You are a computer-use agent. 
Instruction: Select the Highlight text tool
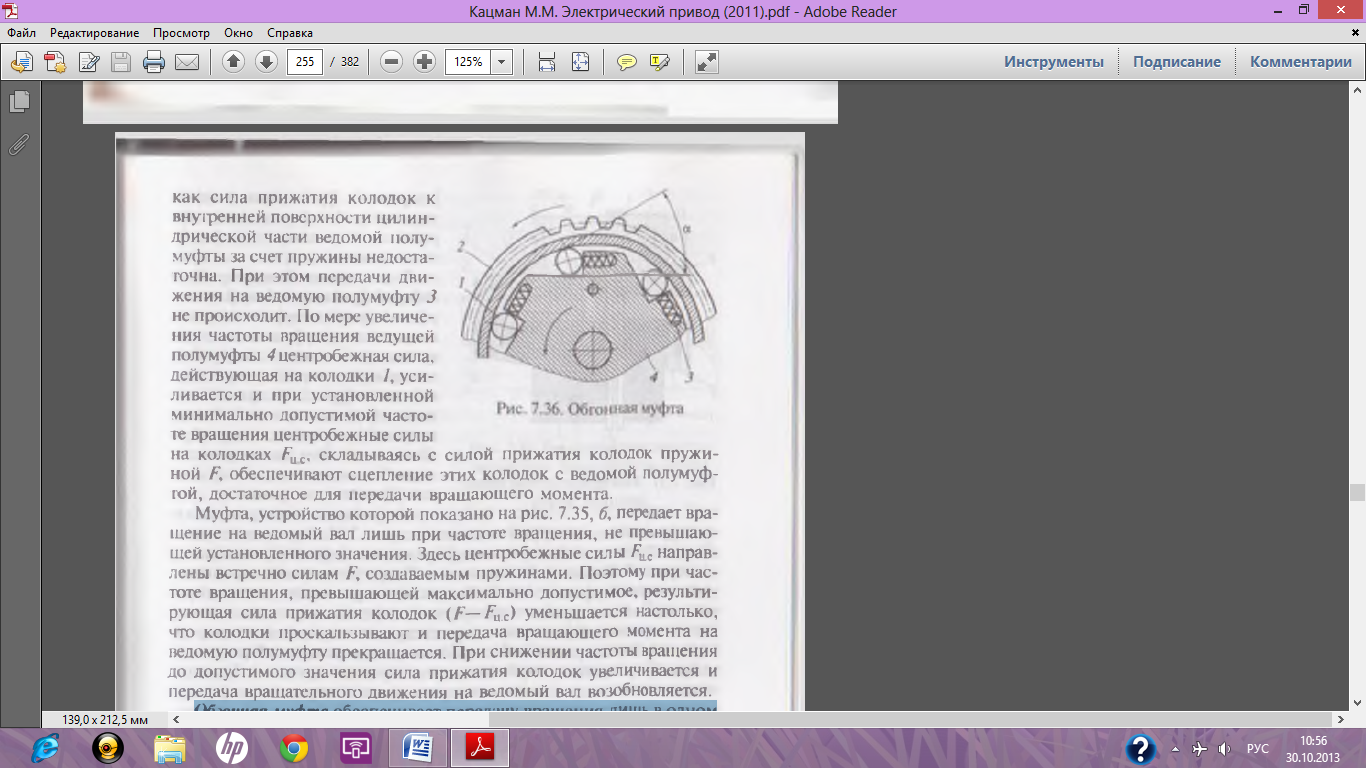click(660, 62)
